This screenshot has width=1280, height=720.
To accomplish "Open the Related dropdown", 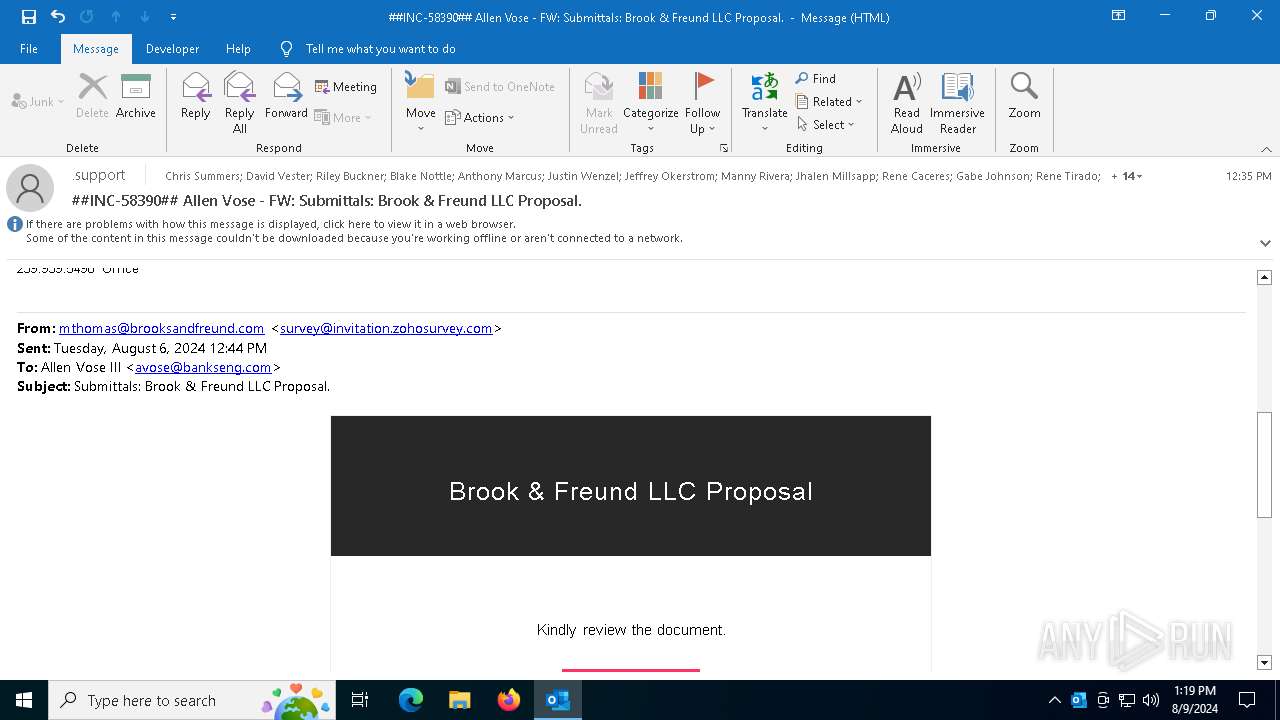I will click(829, 101).
